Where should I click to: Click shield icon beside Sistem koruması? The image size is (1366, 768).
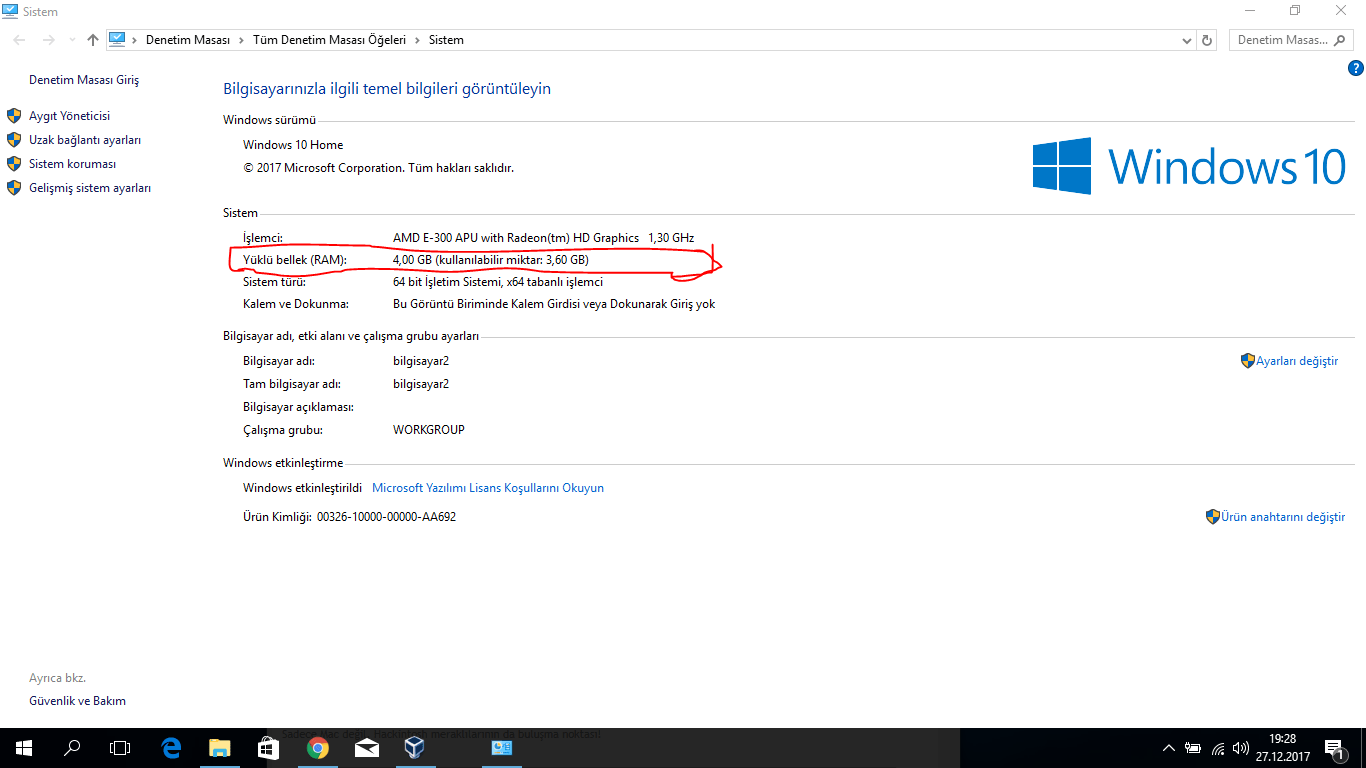[x=14, y=164]
